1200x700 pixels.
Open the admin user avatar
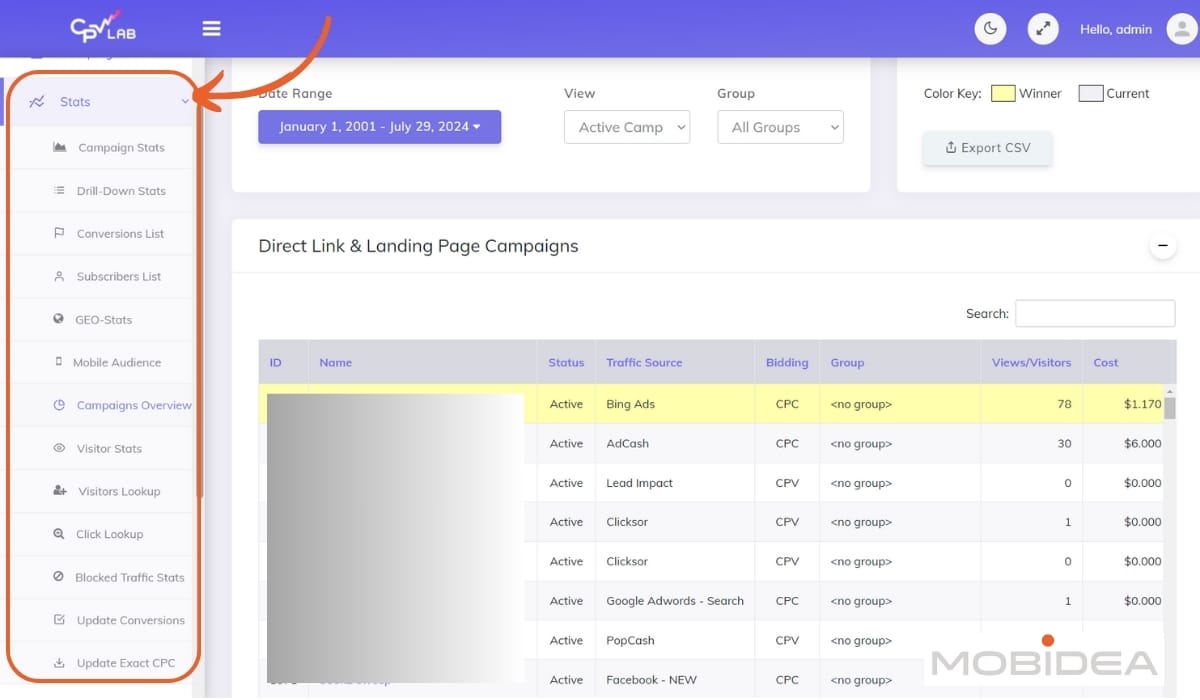coord(1181,29)
